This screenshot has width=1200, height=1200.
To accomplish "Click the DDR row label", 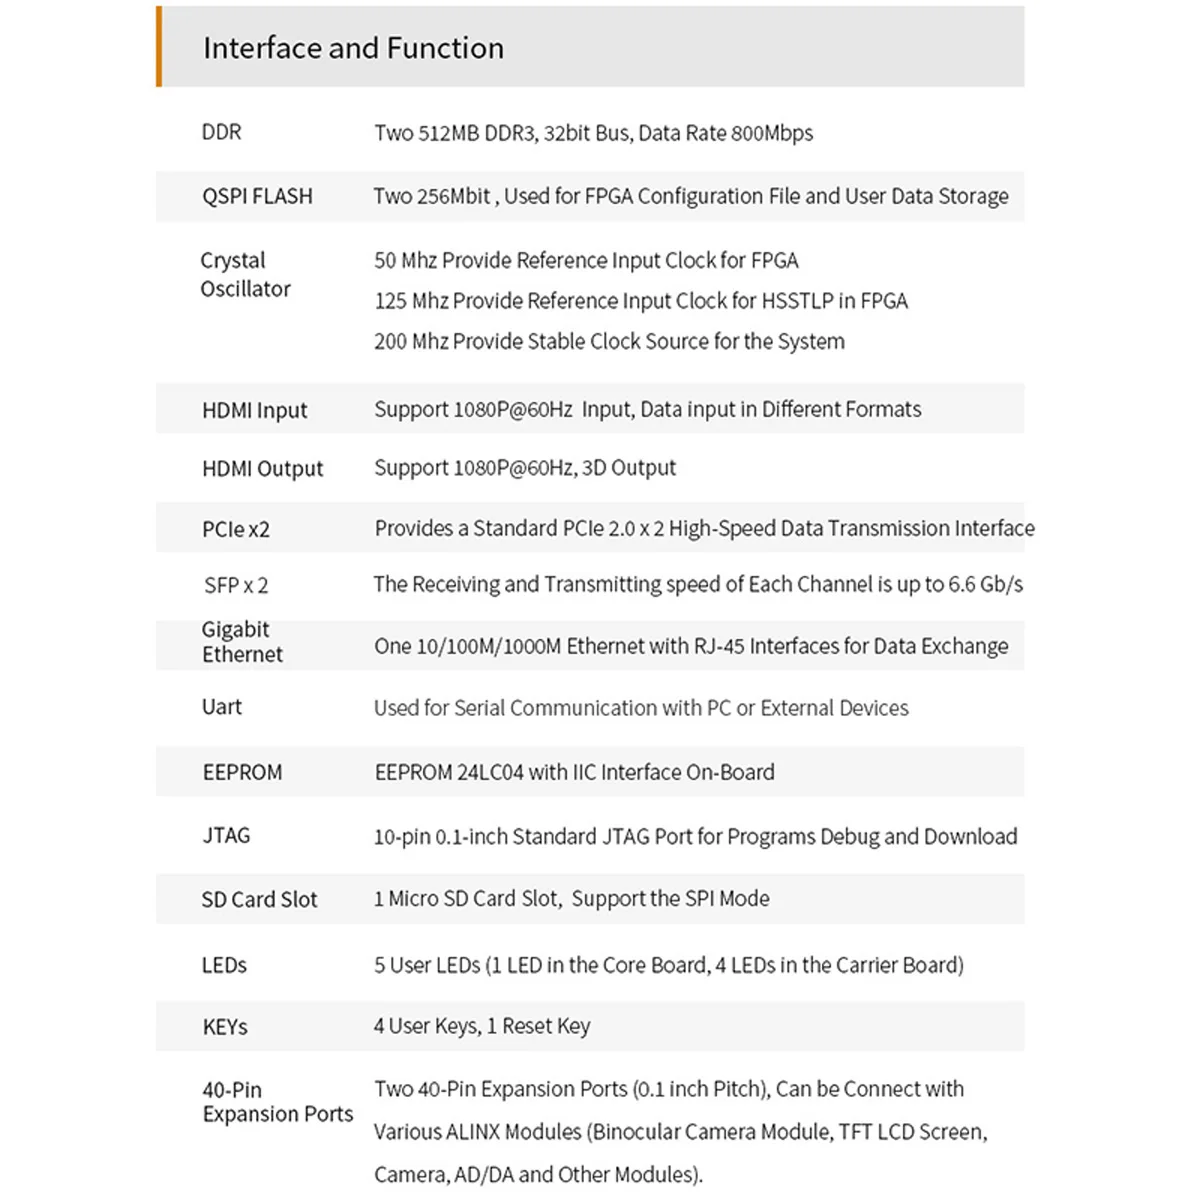I will coord(221,132).
